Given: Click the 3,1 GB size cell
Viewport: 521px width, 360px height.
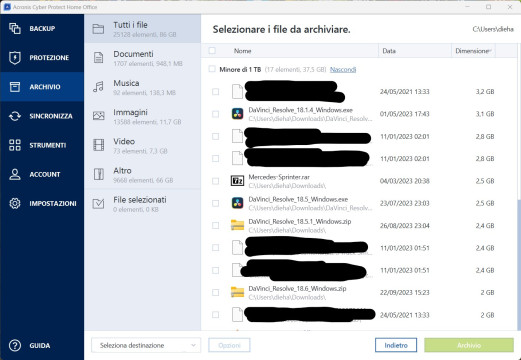Looking at the screenshot, I should [485, 114].
